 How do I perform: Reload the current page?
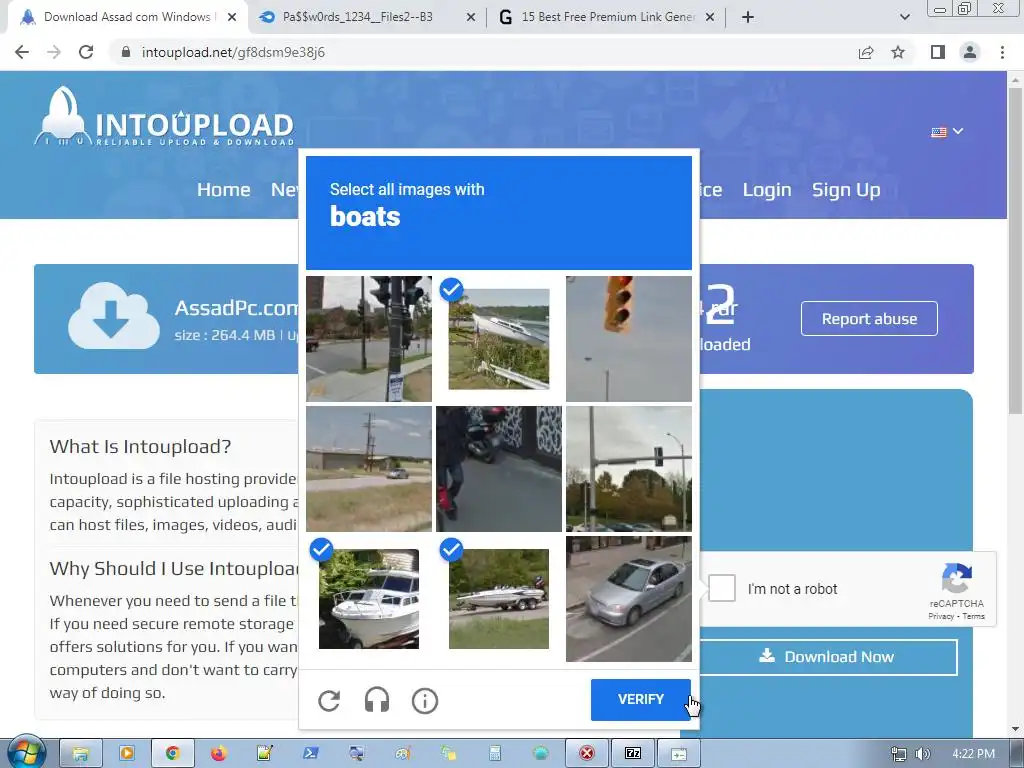pos(86,52)
